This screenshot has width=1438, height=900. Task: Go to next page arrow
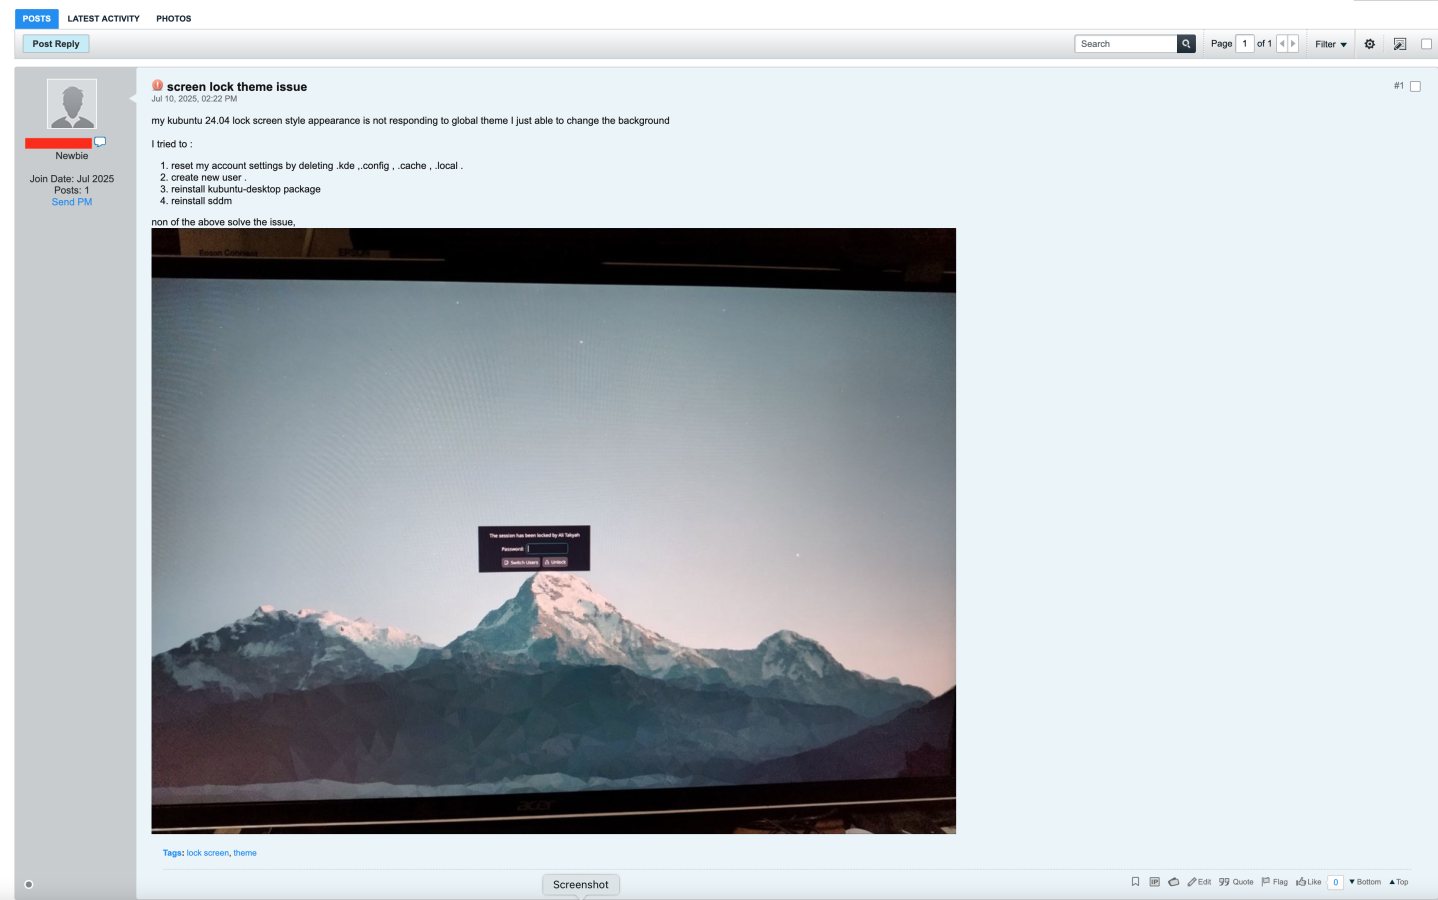pos(1293,44)
